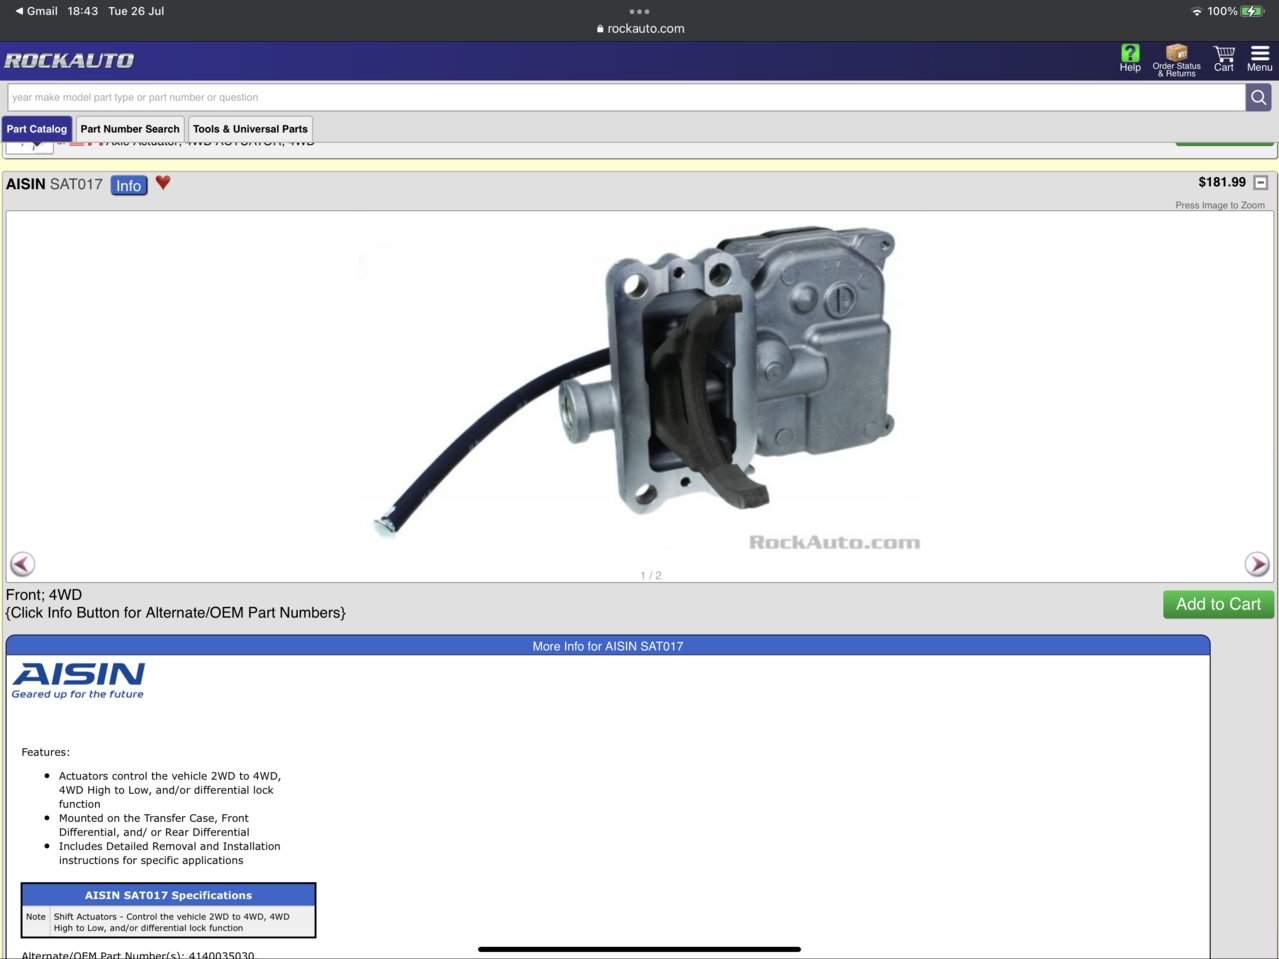Click the 'AISIN SAT017' product title

click(54, 184)
